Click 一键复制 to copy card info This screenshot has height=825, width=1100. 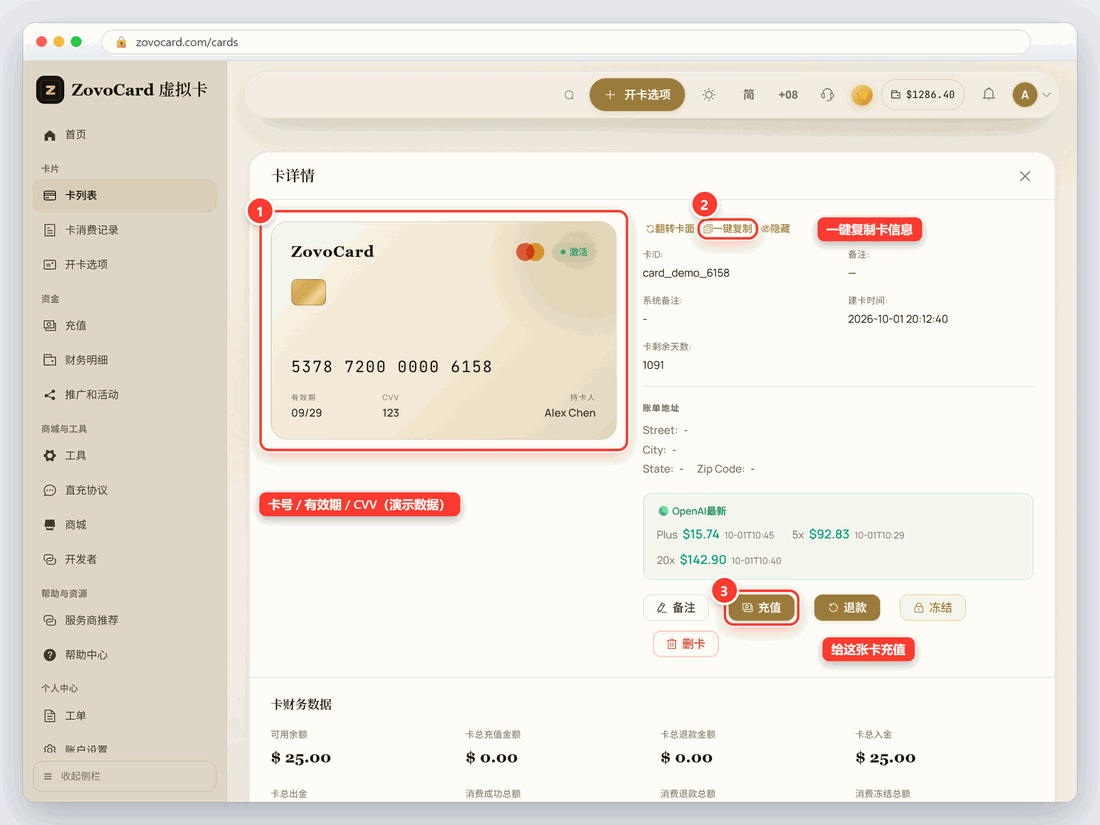coord(727,229)
